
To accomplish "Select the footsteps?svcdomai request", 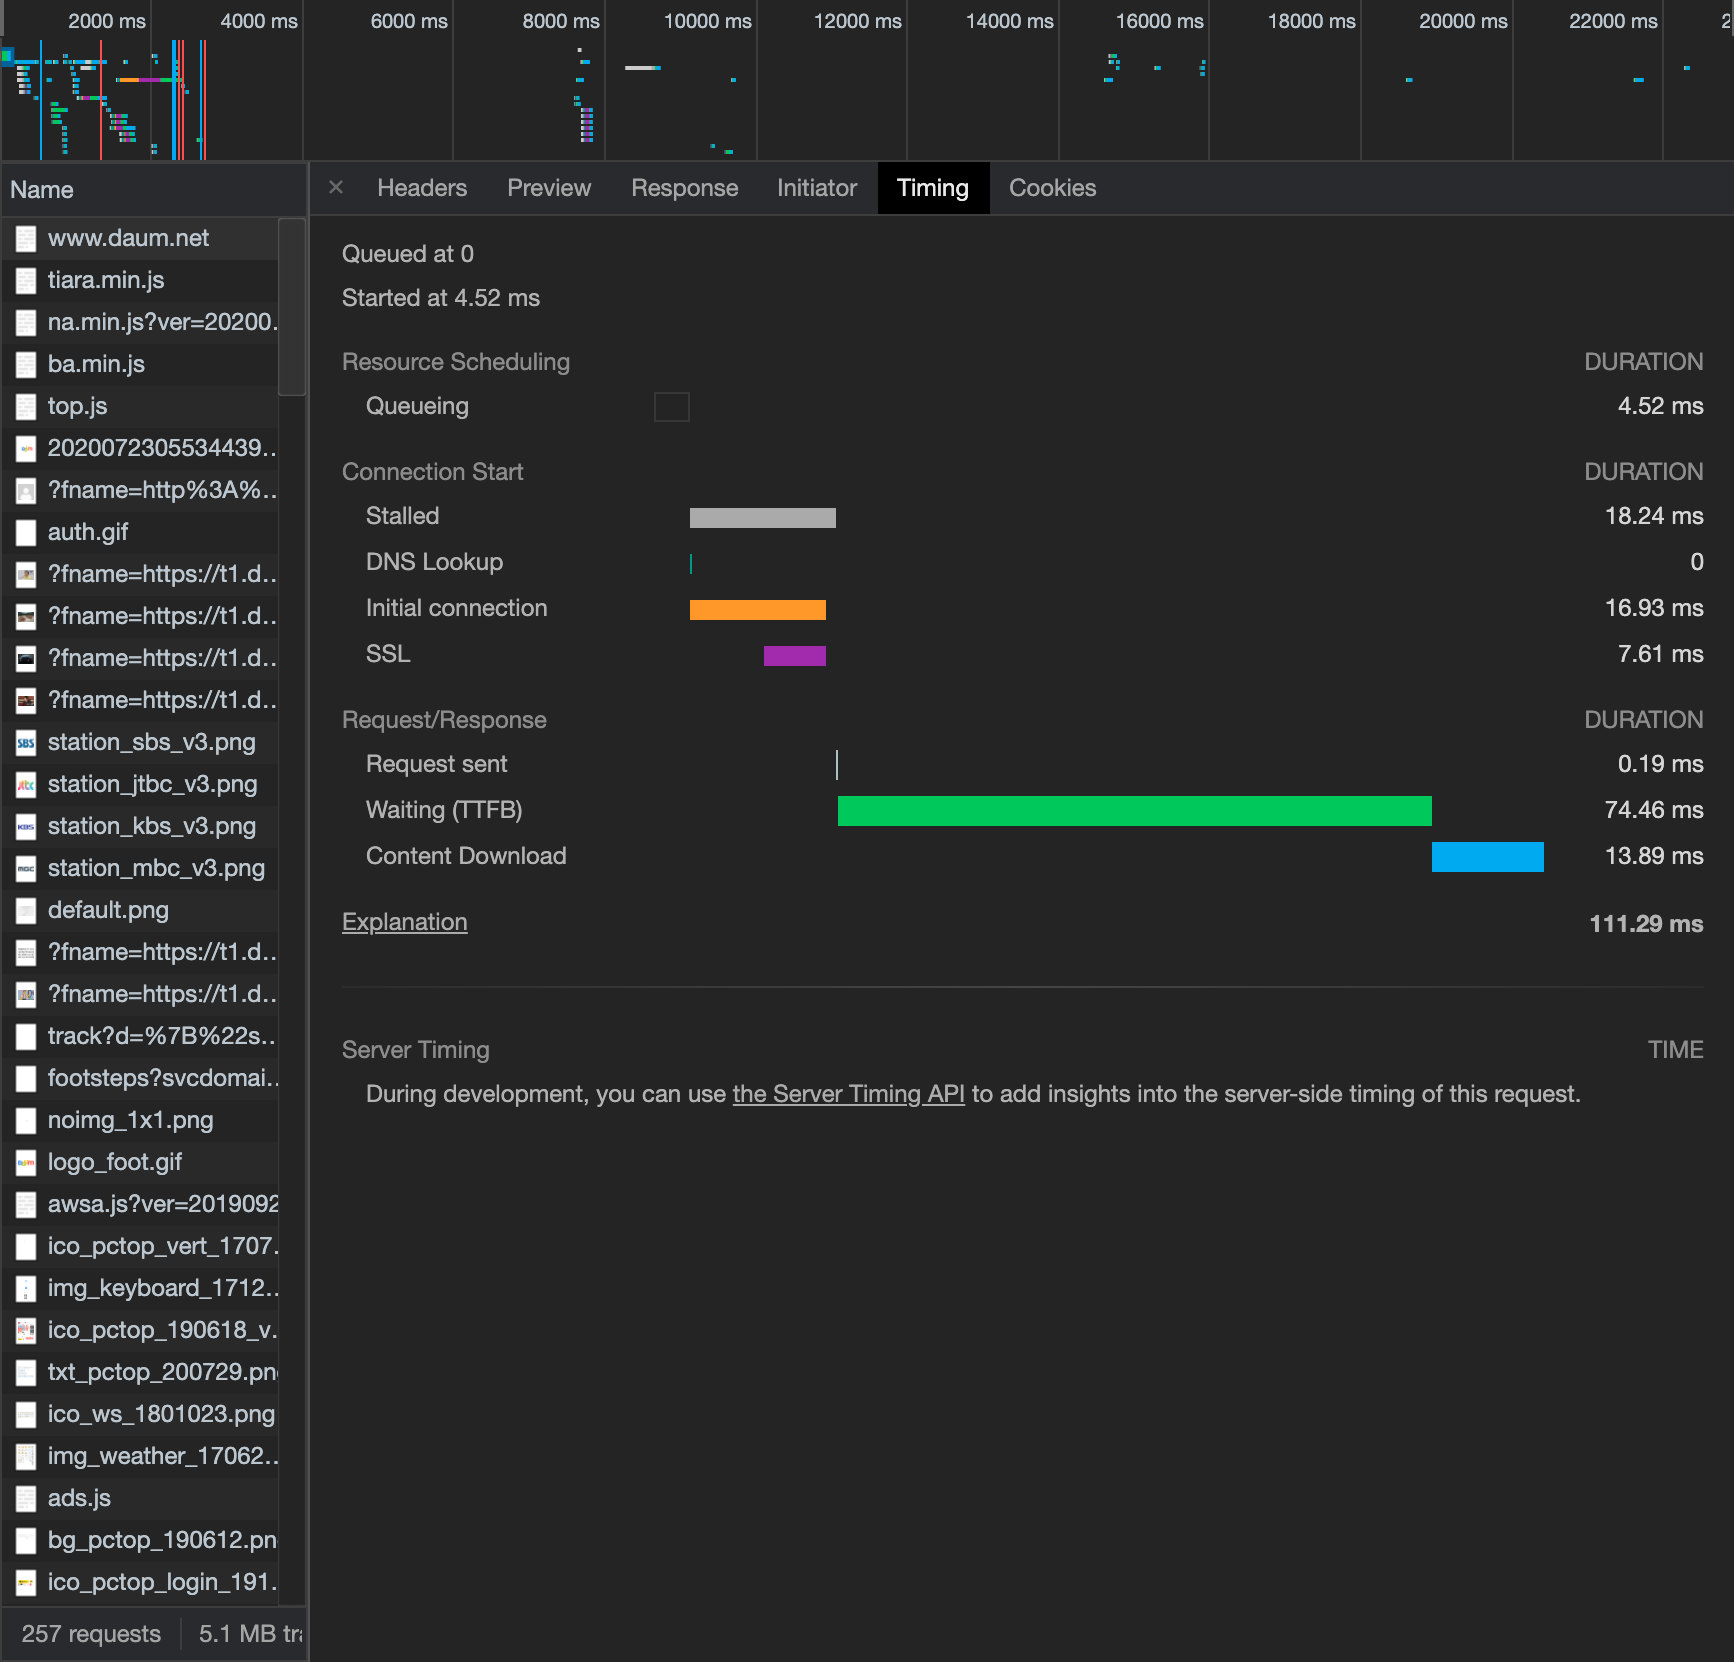I will pyautogui.click(x=140, y=1078).
